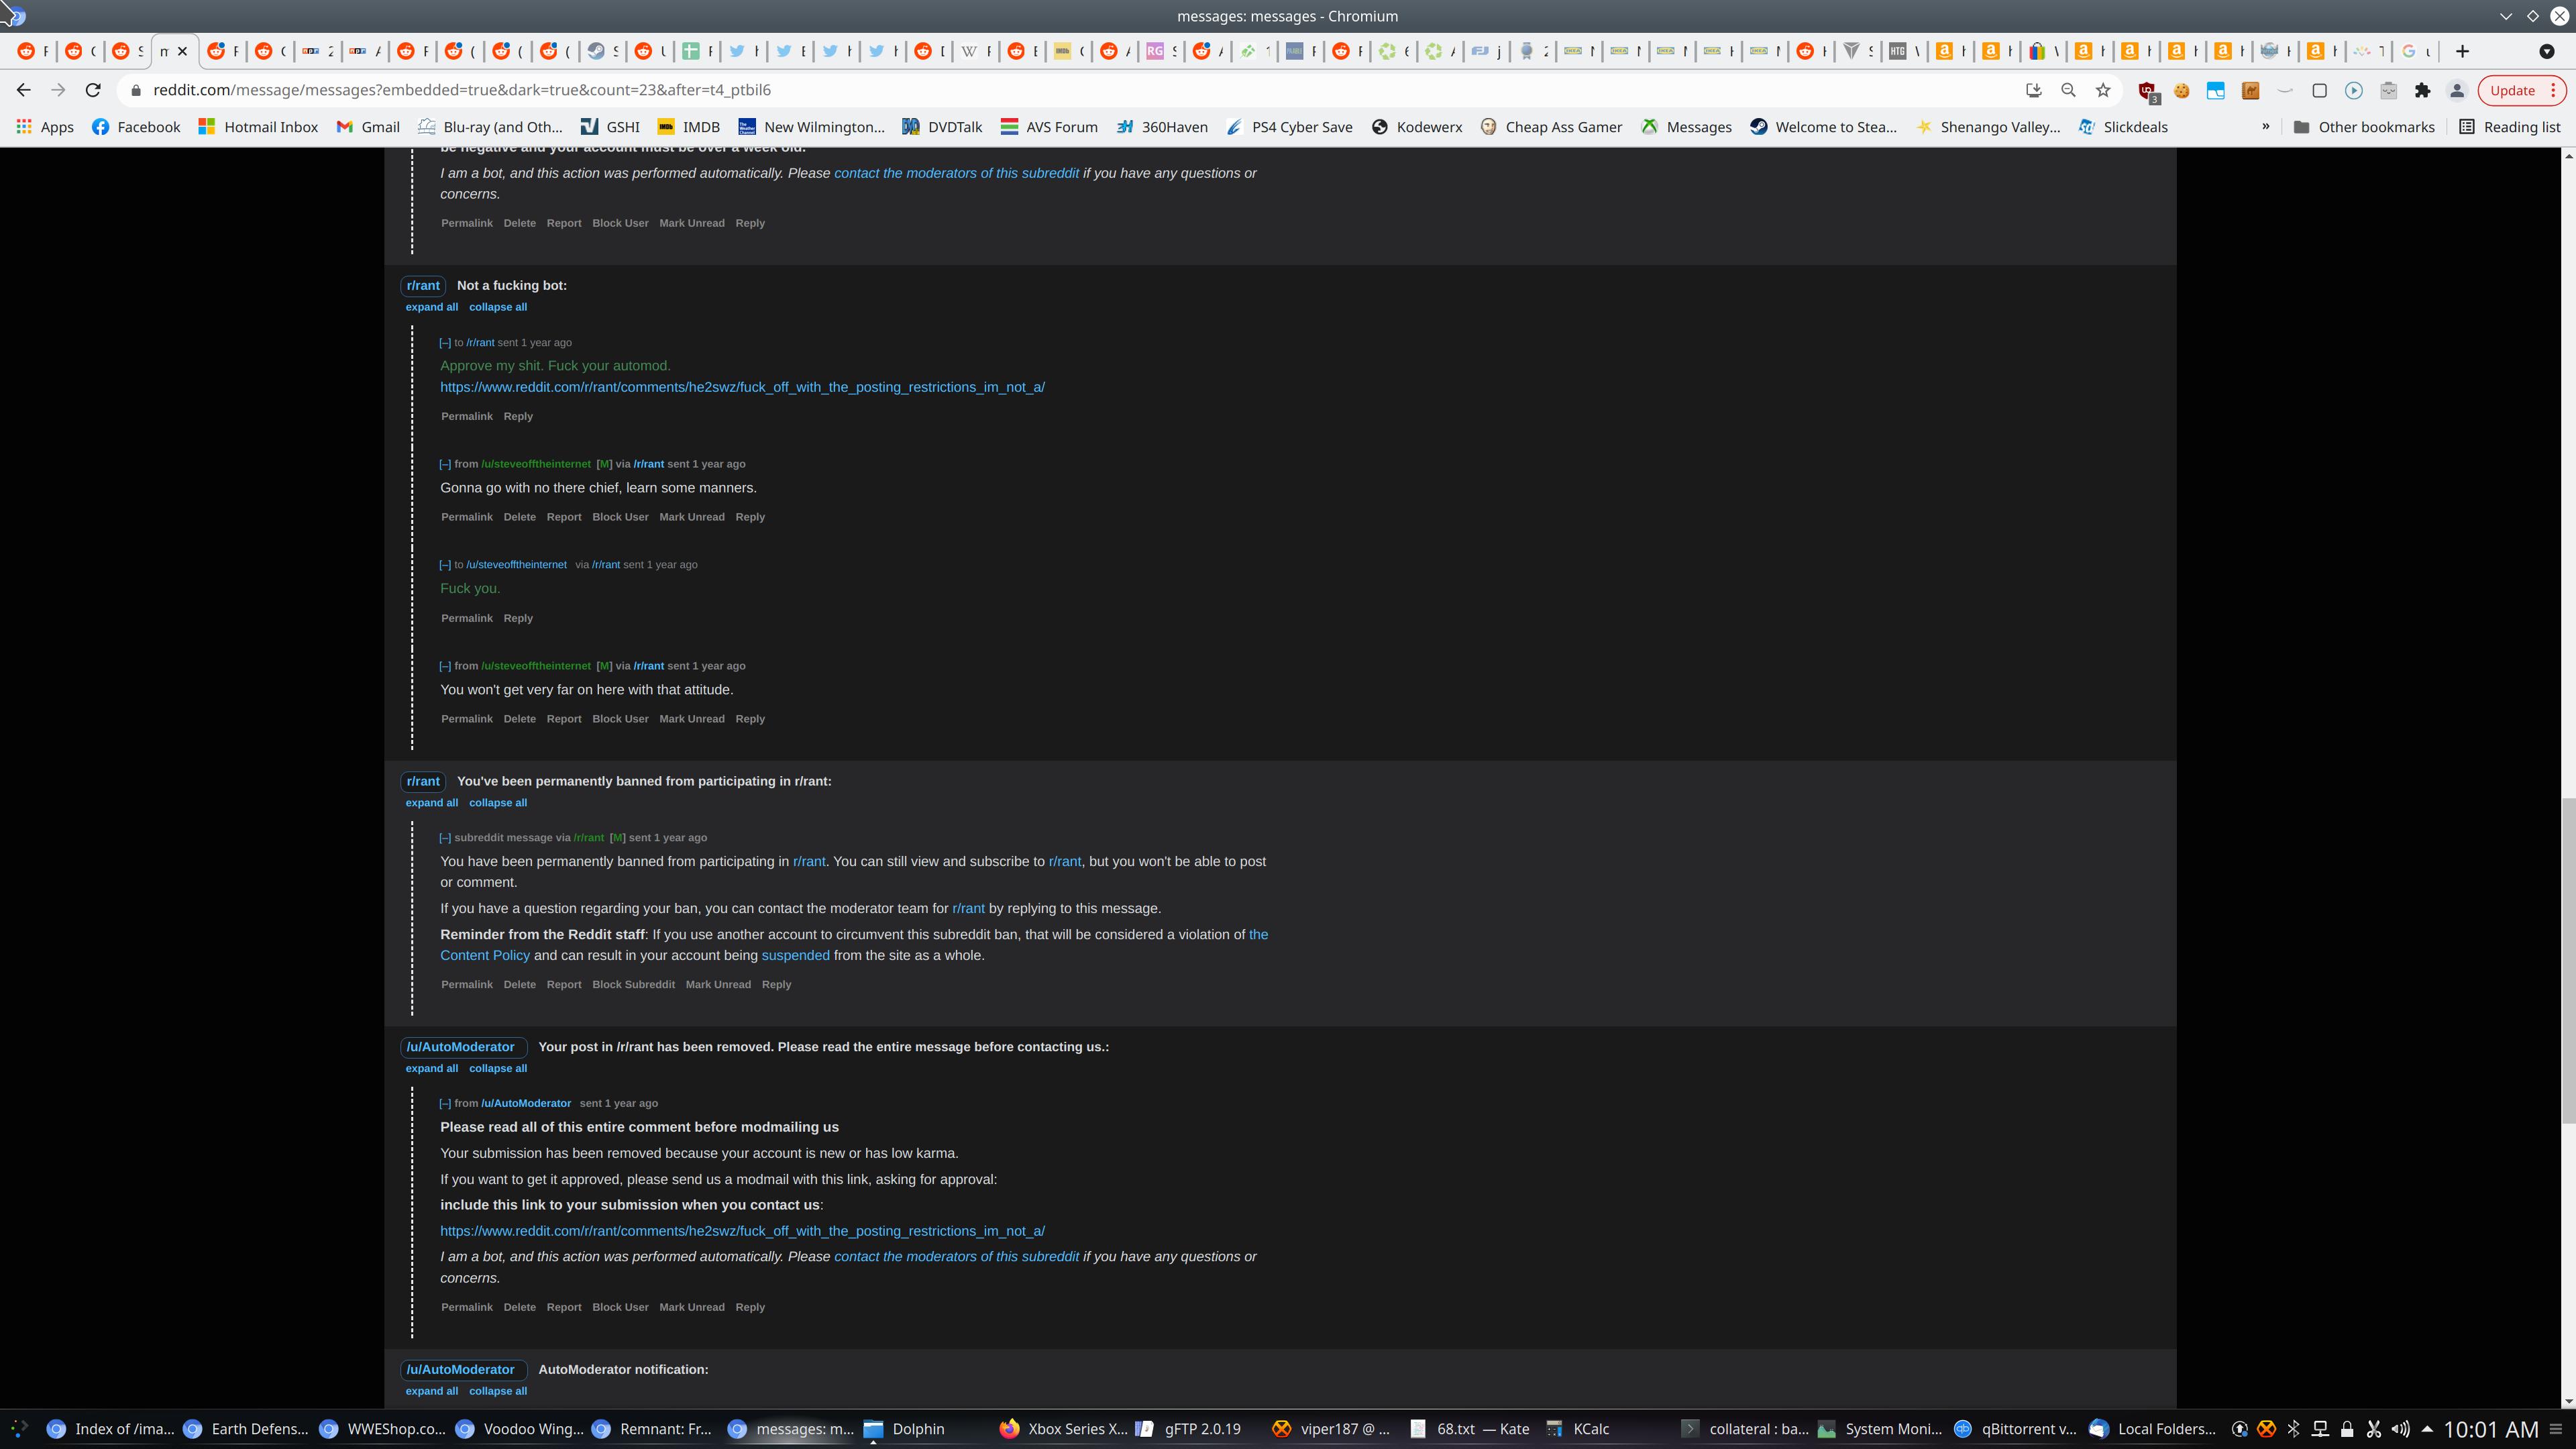Click the address bar URL field
2576x1449 pixels.
1000,91
